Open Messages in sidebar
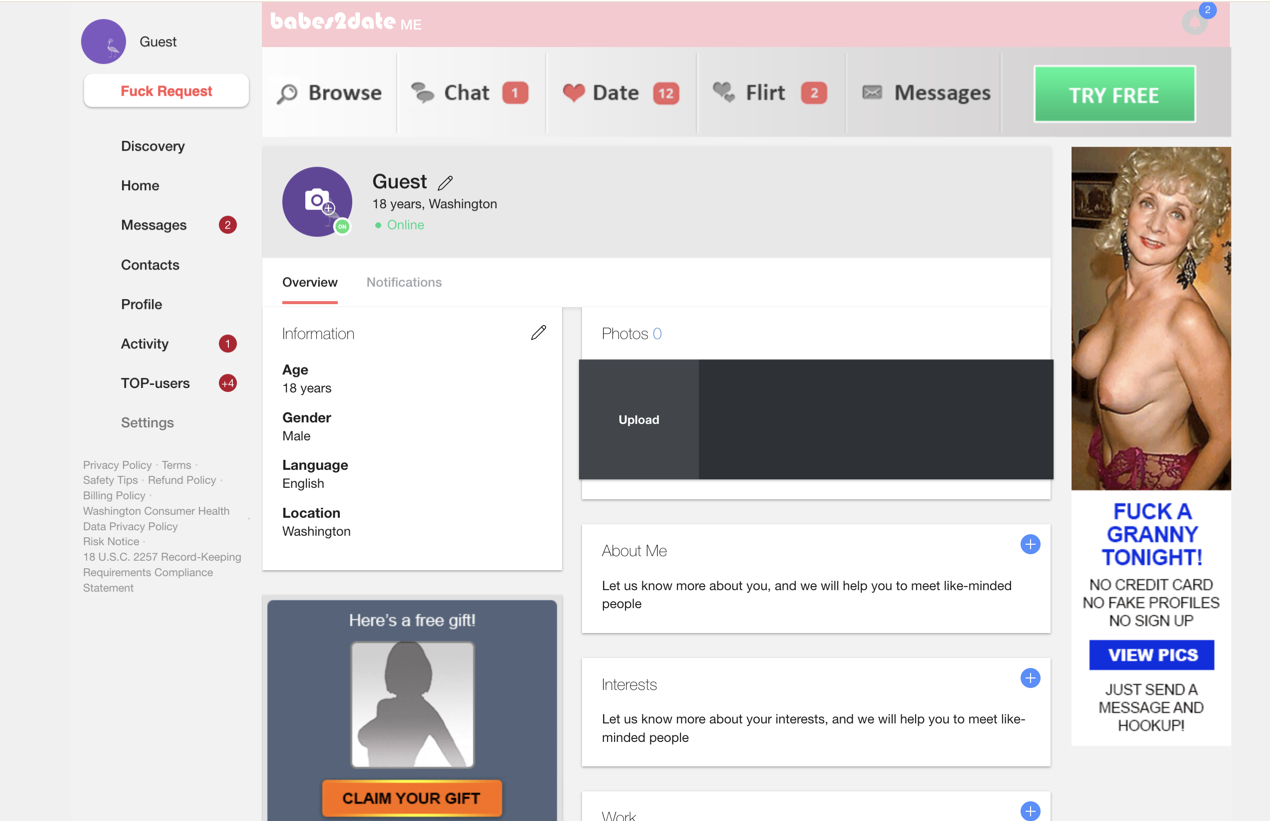This screenshot has width=1271, height=821. point(154,225)
